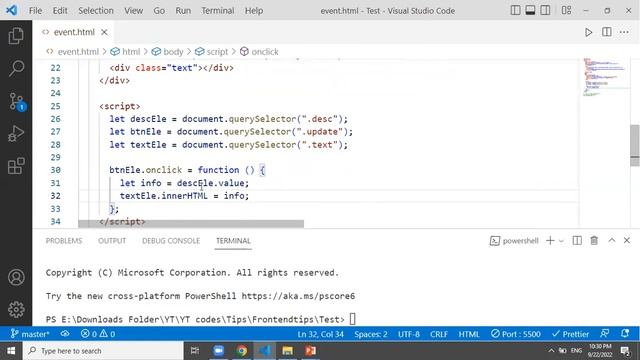Create a new terminal with plus icon
The height and width of the screenshot is (360, 640).
coord(550,241)
